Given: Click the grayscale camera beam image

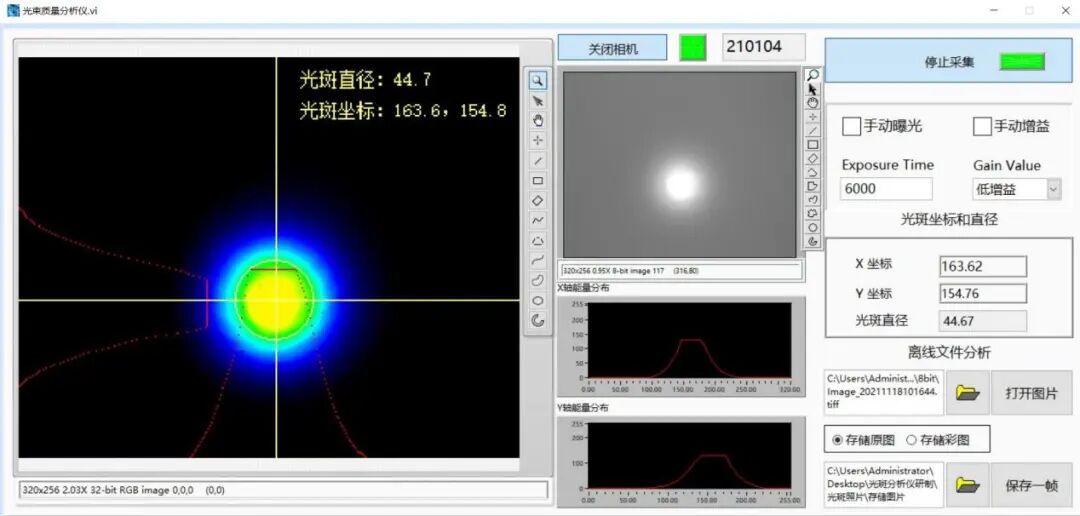Looking at the screenshot, I should coord(679,165).
